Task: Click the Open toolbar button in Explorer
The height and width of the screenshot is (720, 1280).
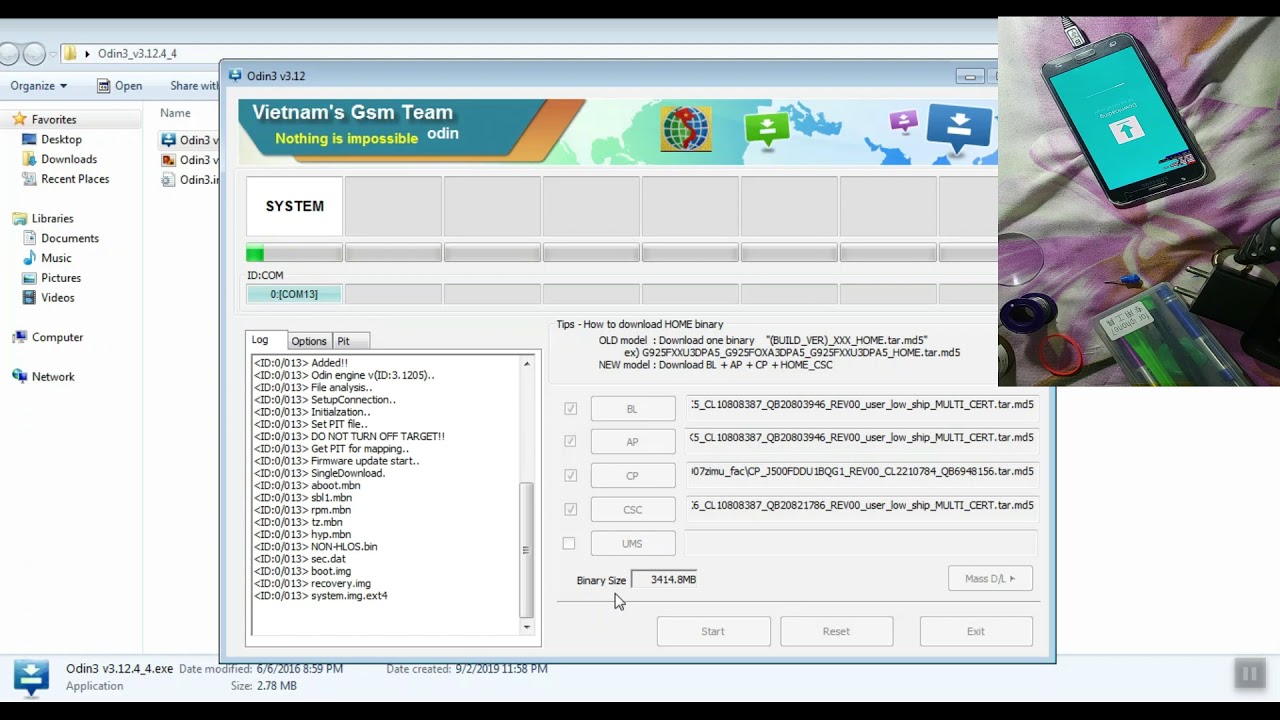Action: 120,86
